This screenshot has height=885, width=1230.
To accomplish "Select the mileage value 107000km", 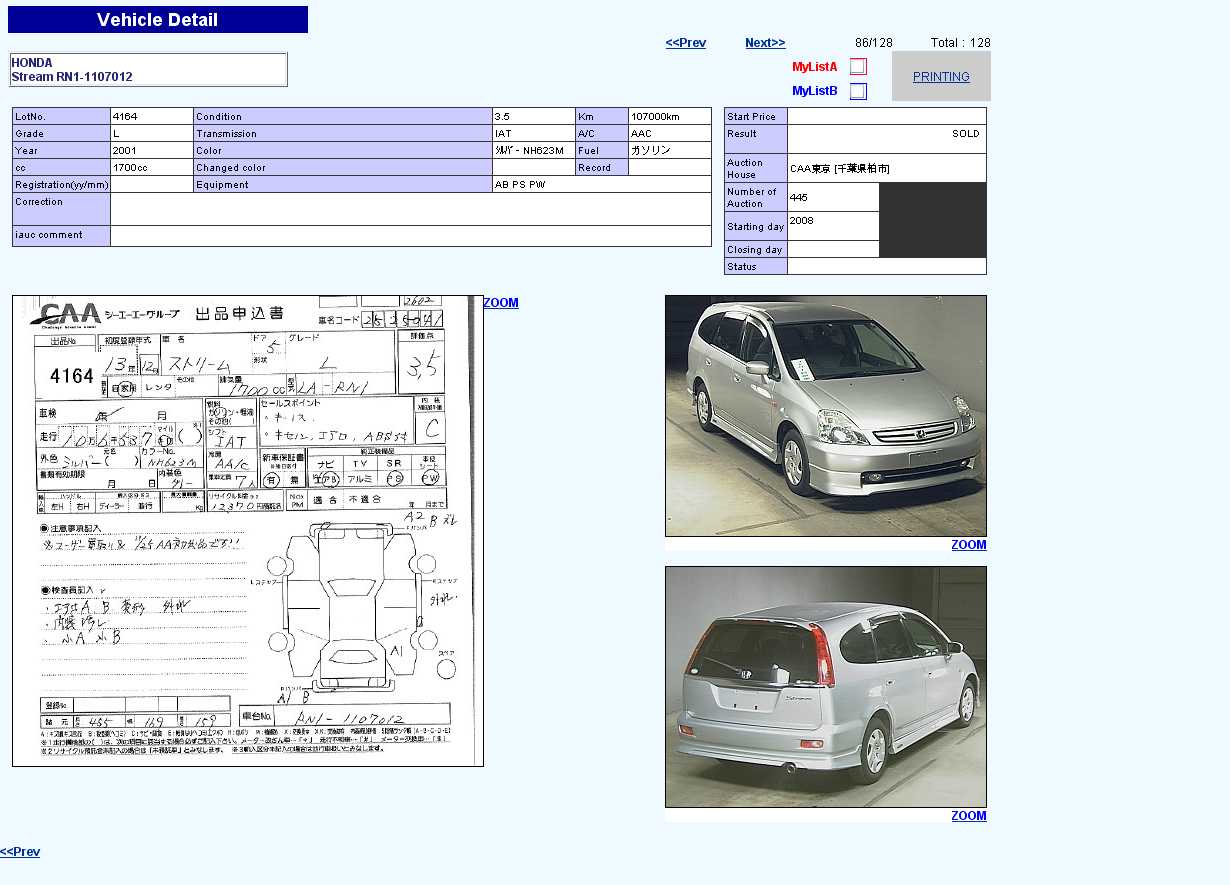I will coord(655,117).
